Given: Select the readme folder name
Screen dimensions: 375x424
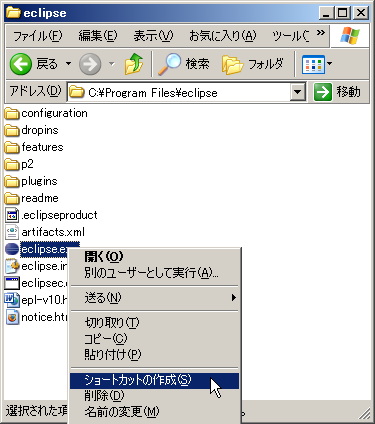Looking at the screenshot, I should point(40,198).
